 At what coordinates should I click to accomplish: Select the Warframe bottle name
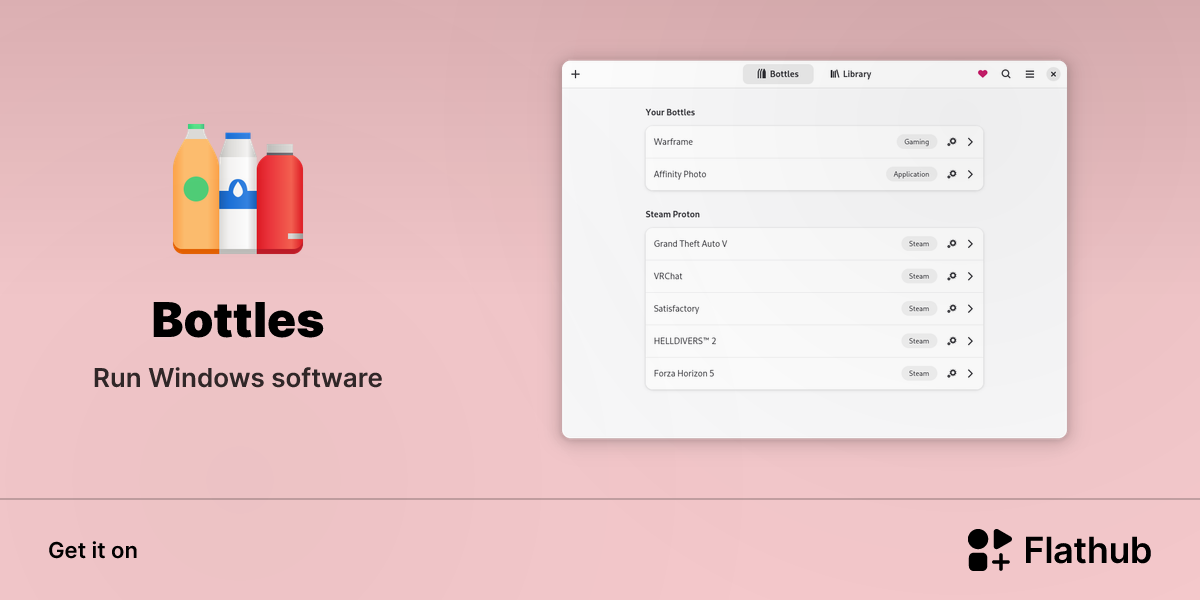tap(673, 142)
